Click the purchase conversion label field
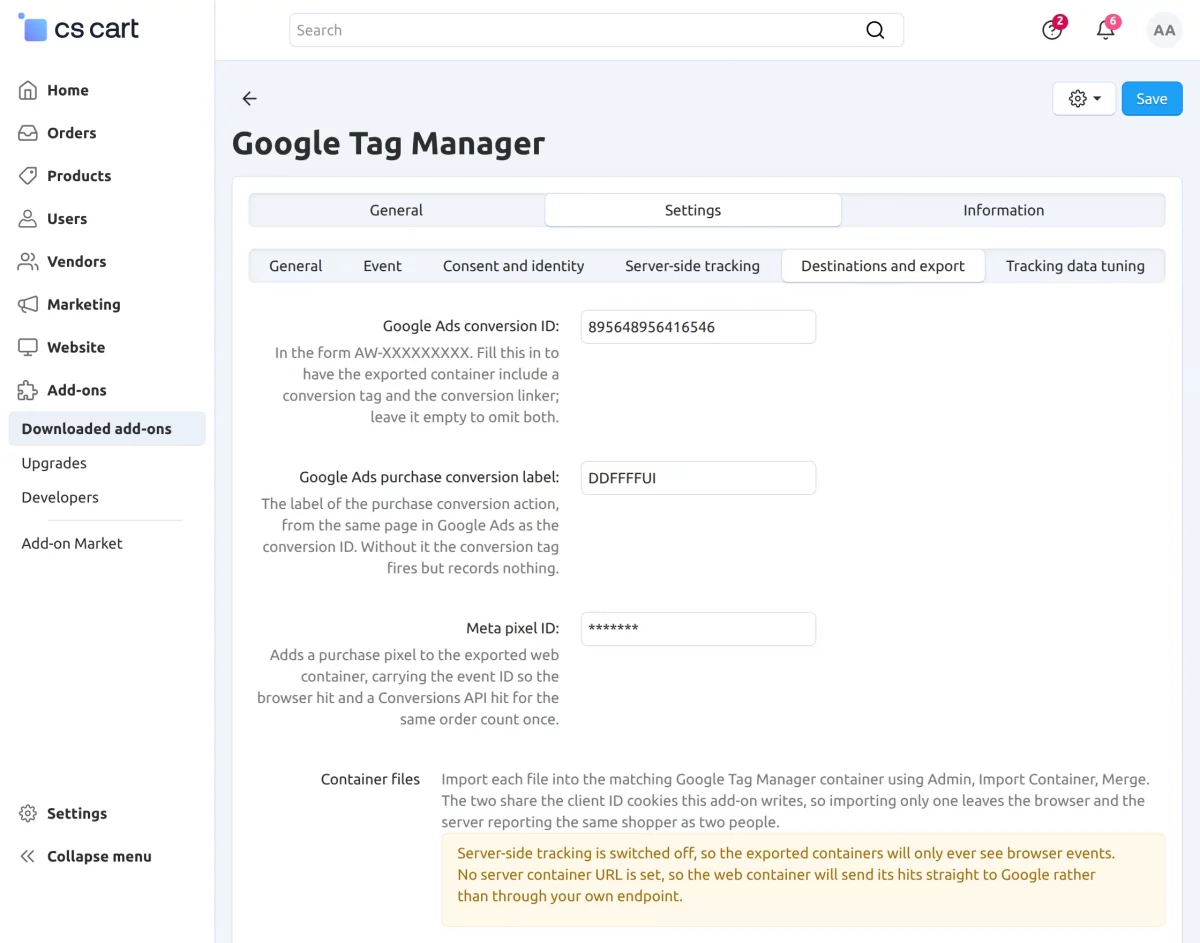 (x=698, y=478)
